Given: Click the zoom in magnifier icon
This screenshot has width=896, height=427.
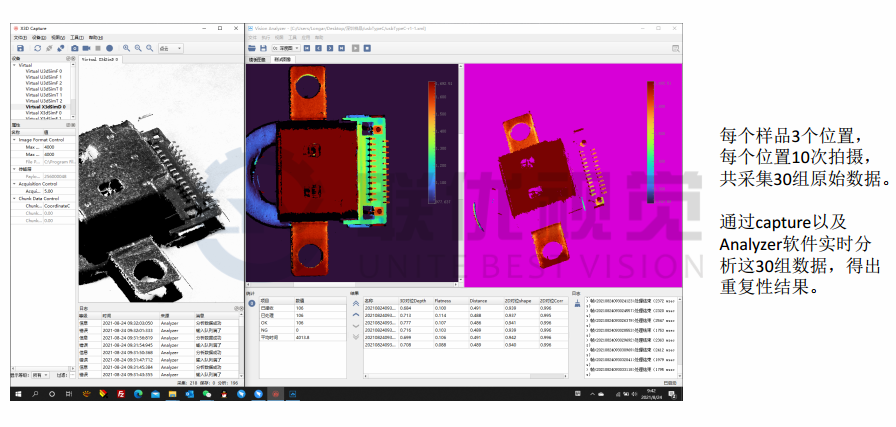Looking at the screenshot, I should 126,48.
